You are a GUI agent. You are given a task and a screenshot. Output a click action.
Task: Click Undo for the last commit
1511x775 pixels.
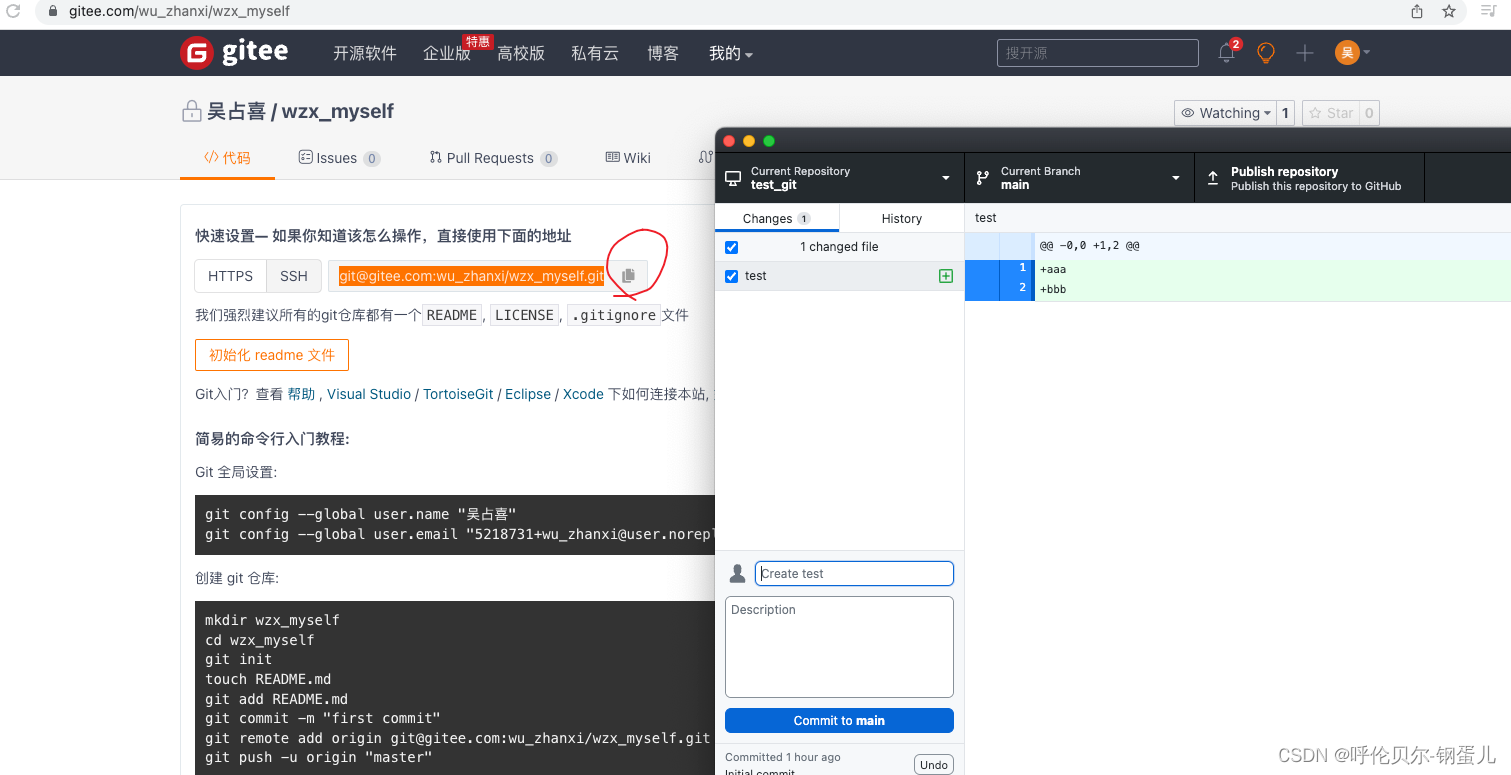coord(934,764)
